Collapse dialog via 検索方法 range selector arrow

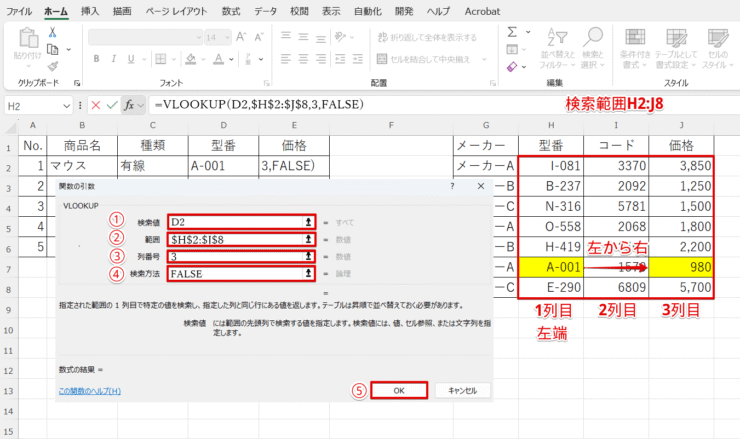coord(309,273)
